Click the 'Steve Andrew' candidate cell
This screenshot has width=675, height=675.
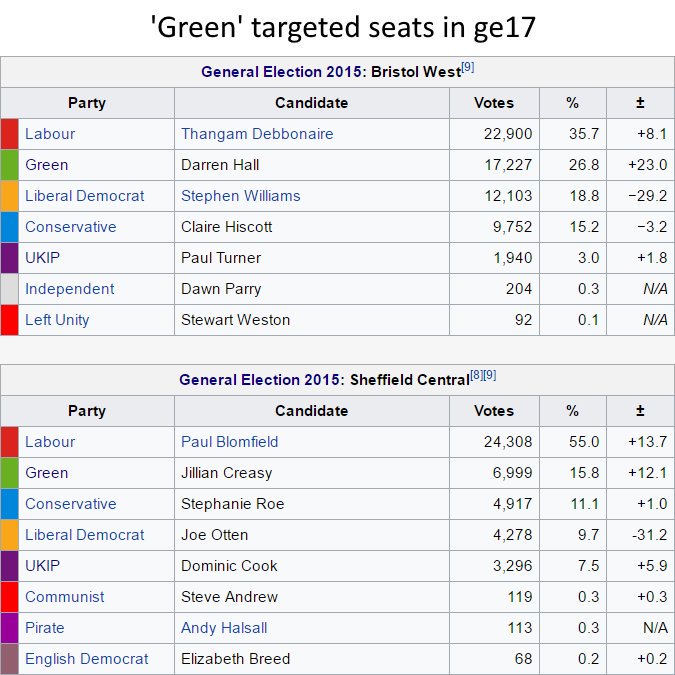[312, 597]
